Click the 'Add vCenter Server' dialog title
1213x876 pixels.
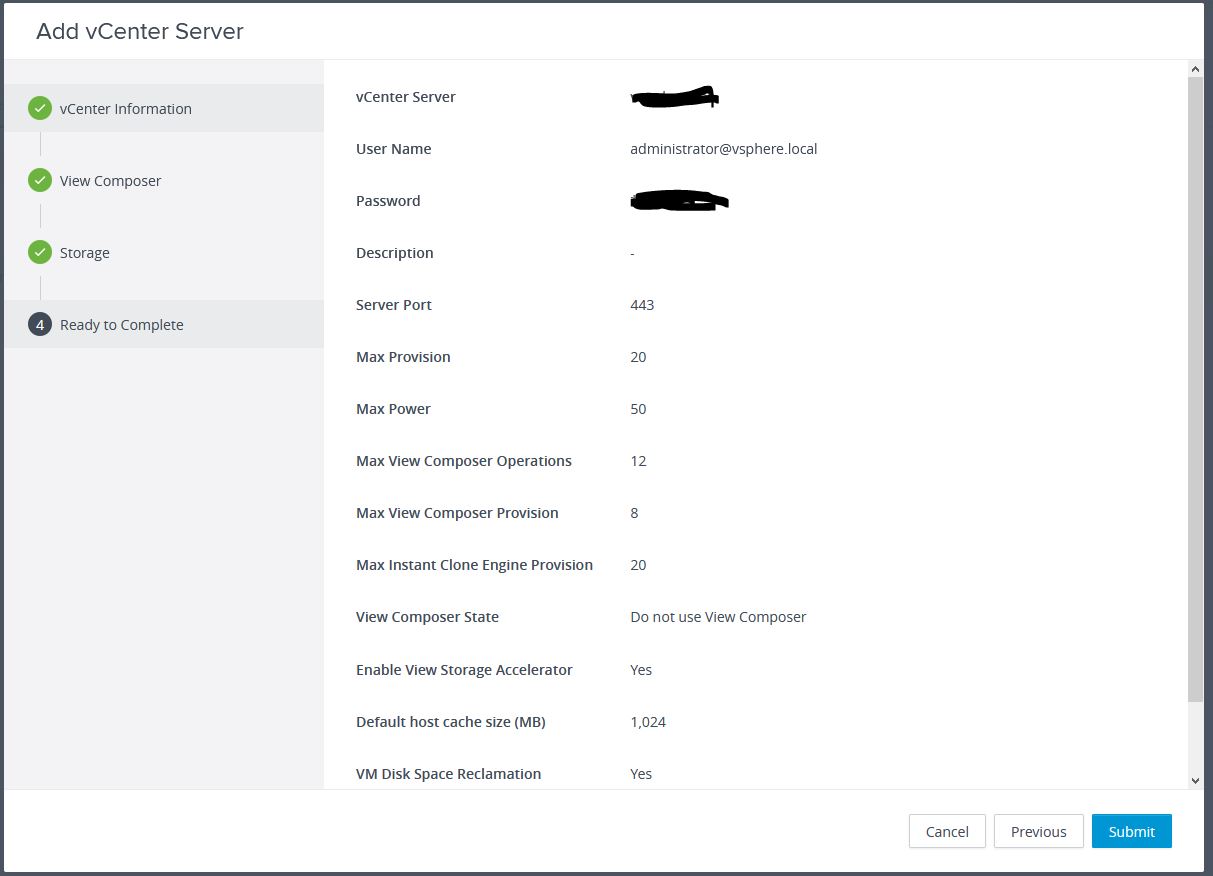(x=140, y=31)
